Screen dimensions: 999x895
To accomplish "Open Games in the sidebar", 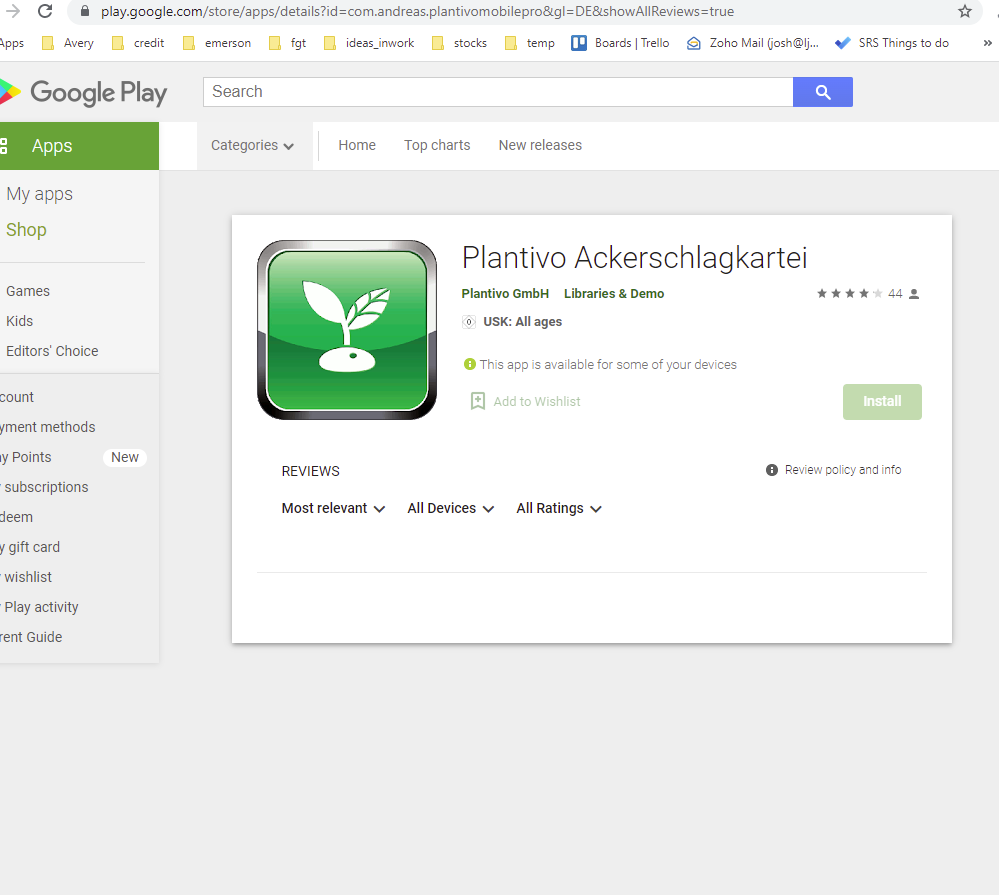I will coord(28,291).
